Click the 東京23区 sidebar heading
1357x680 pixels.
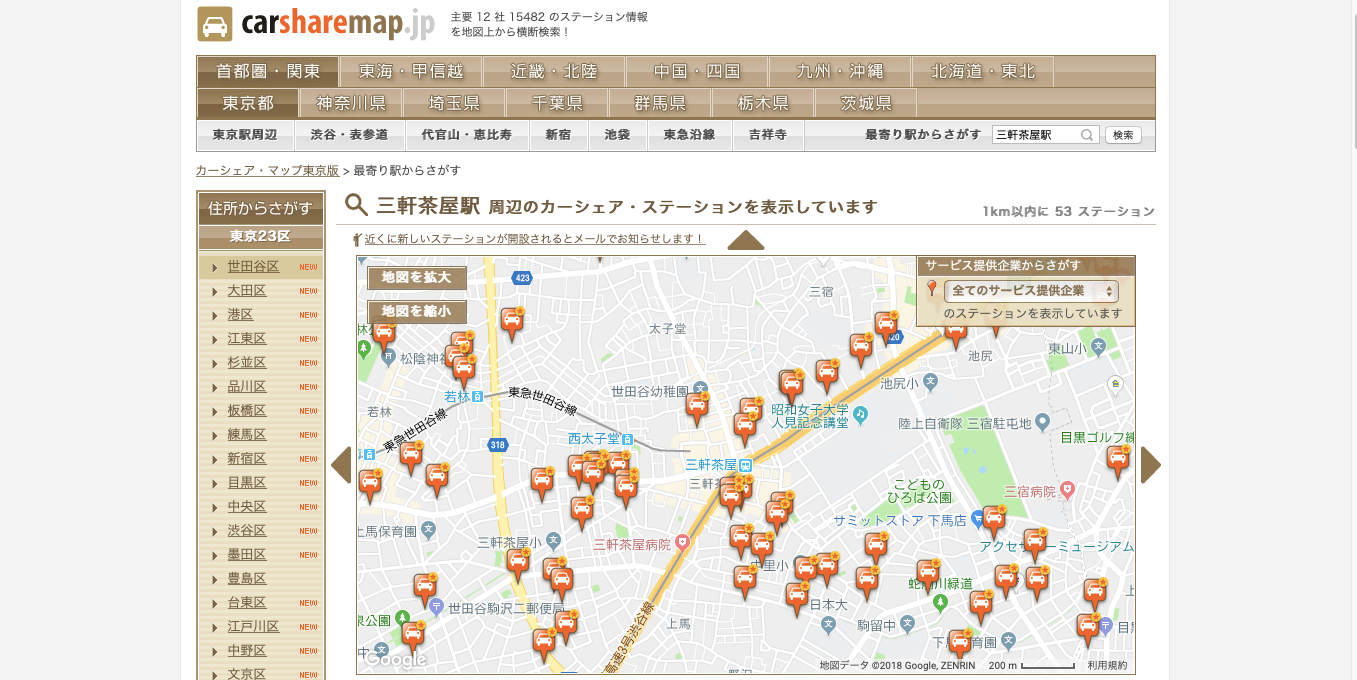click(x=260, y=237)
